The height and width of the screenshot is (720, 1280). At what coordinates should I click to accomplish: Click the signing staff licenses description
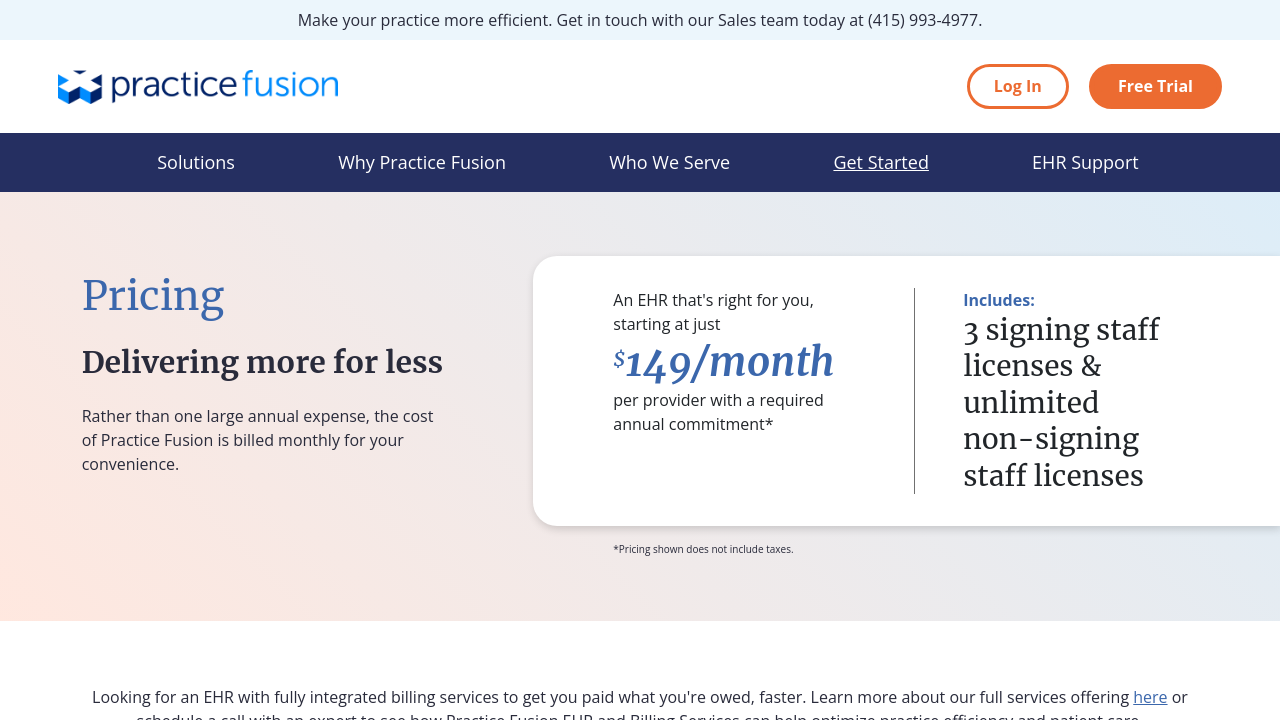tap(1061, 402)
